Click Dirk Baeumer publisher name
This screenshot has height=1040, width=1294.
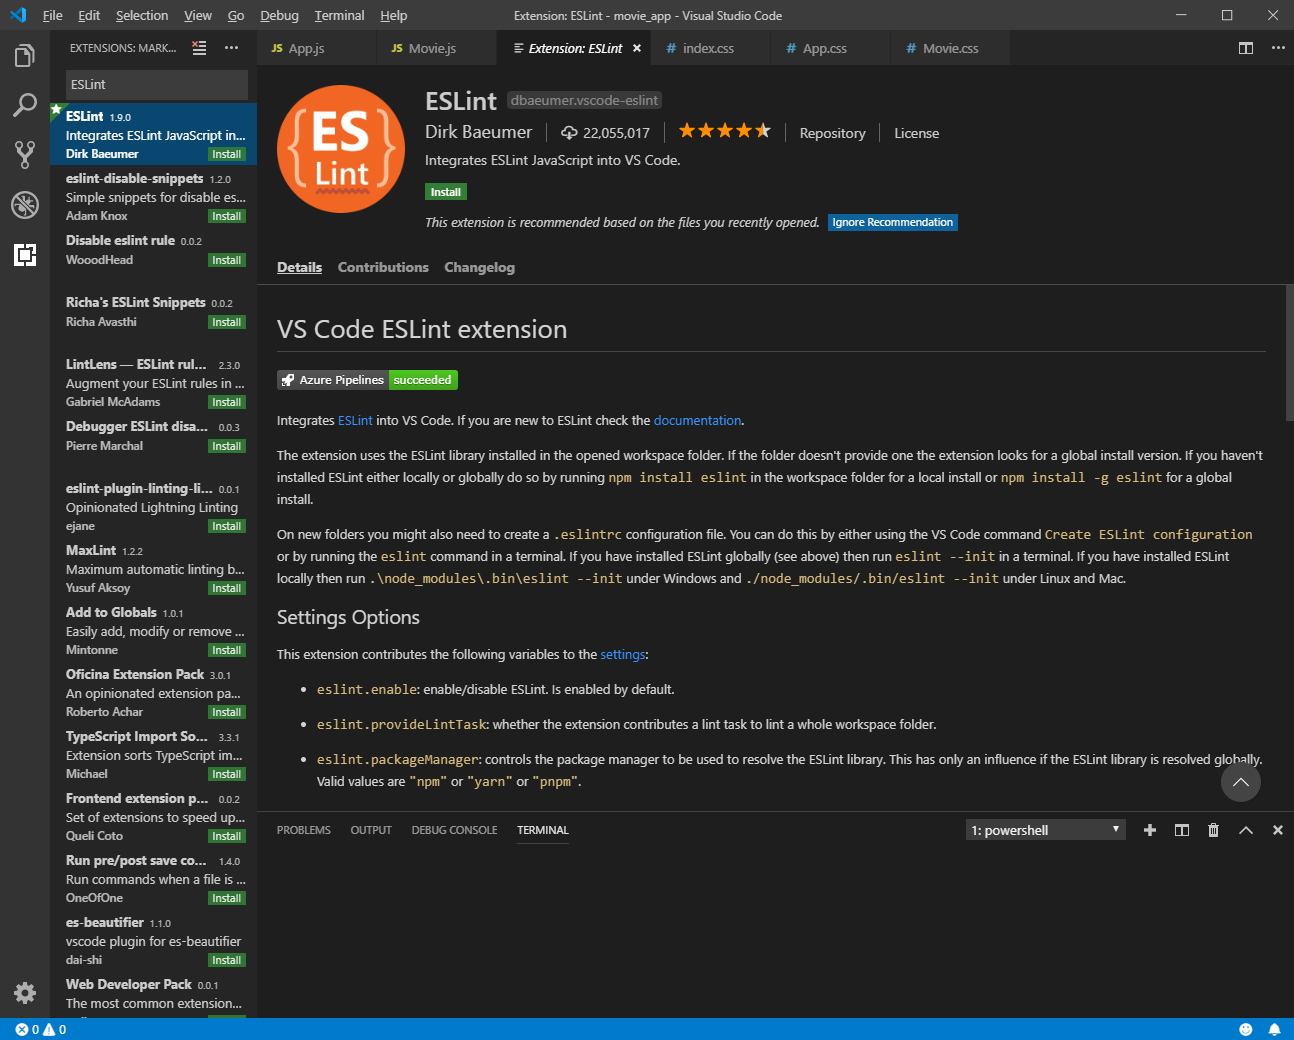click(478, 132)
